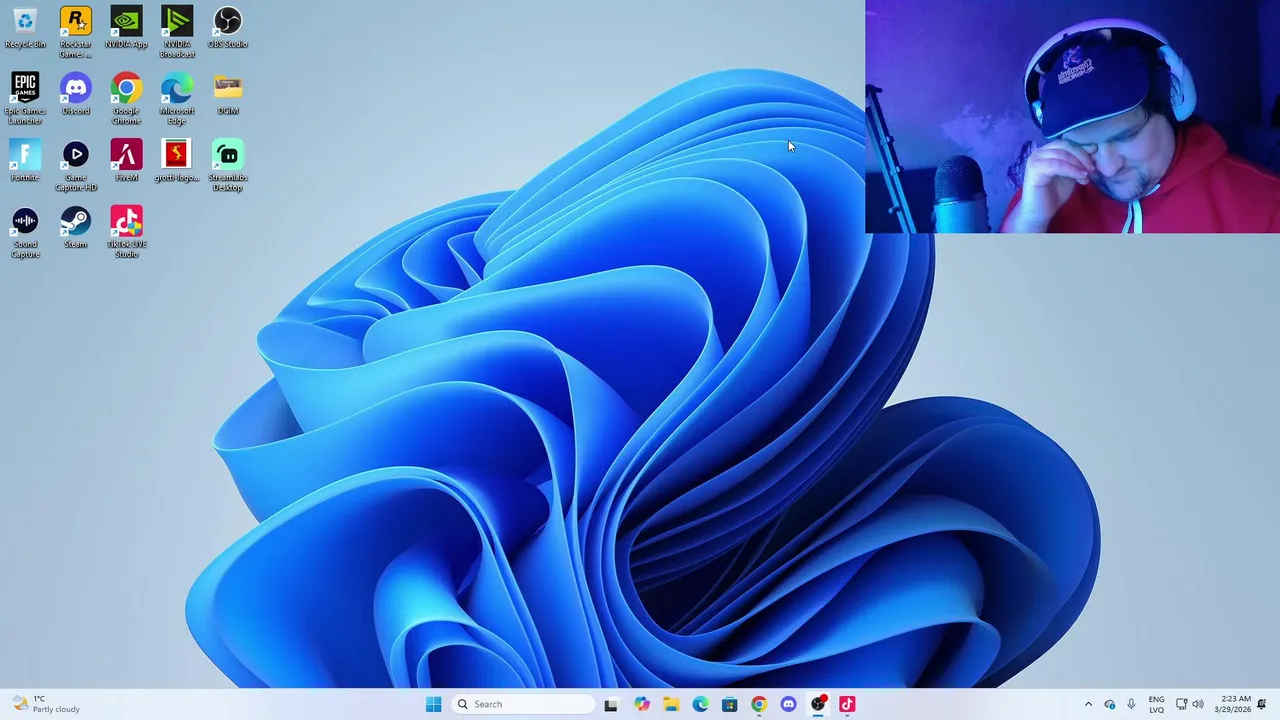The height and width of the screenshot is (720, 1280).
Task: Open Task View from the taskbar
Action: 611,704
